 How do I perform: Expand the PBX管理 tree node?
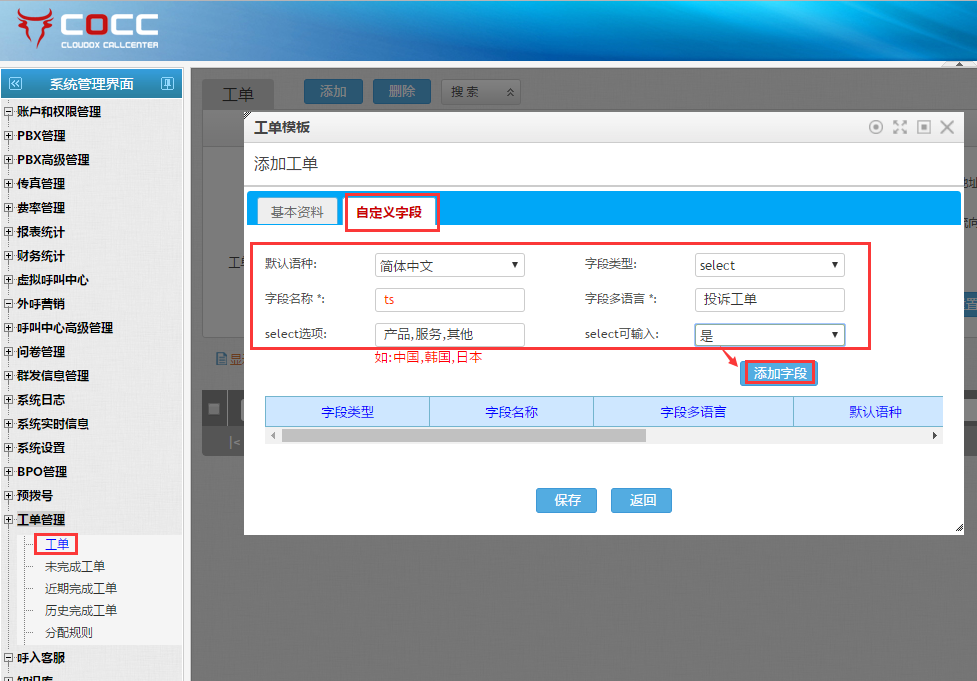[9, 136]
